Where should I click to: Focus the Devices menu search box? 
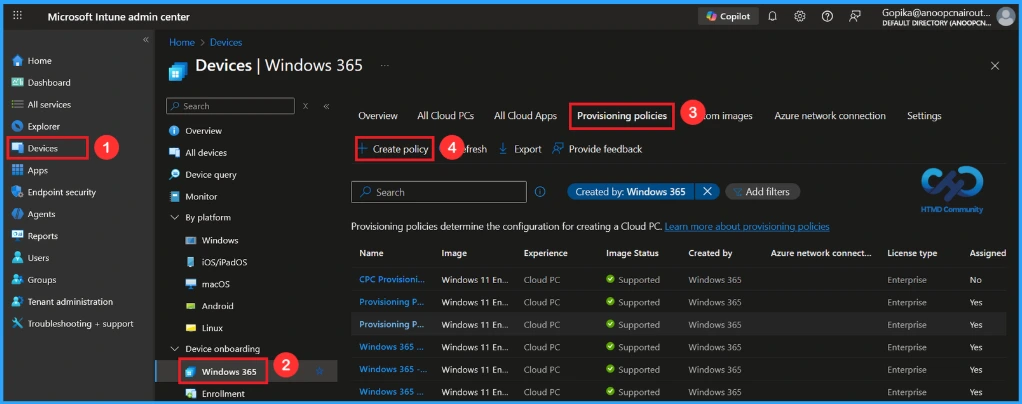coord(230,106)
